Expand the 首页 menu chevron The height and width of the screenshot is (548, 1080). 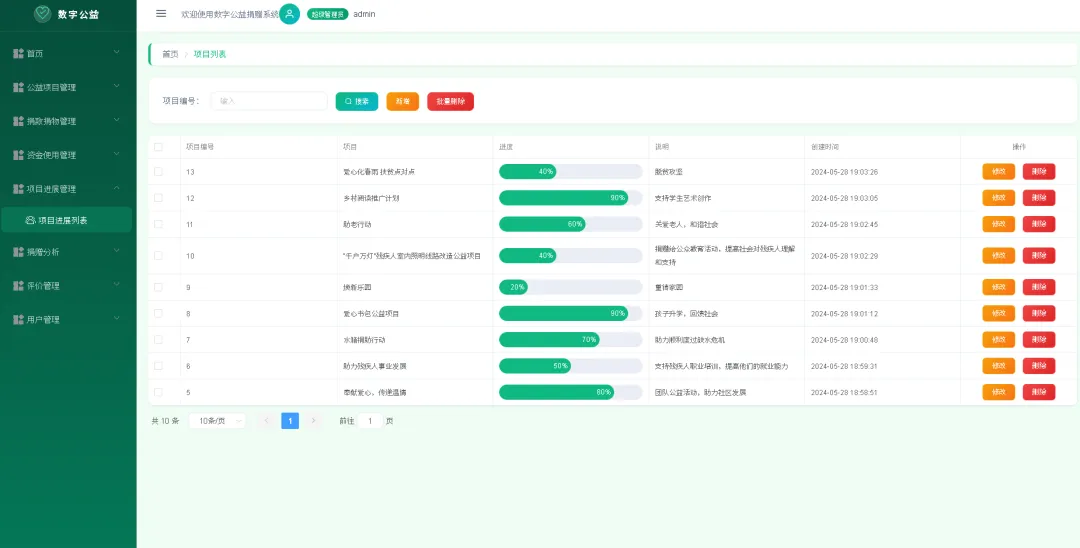(116, 52)
